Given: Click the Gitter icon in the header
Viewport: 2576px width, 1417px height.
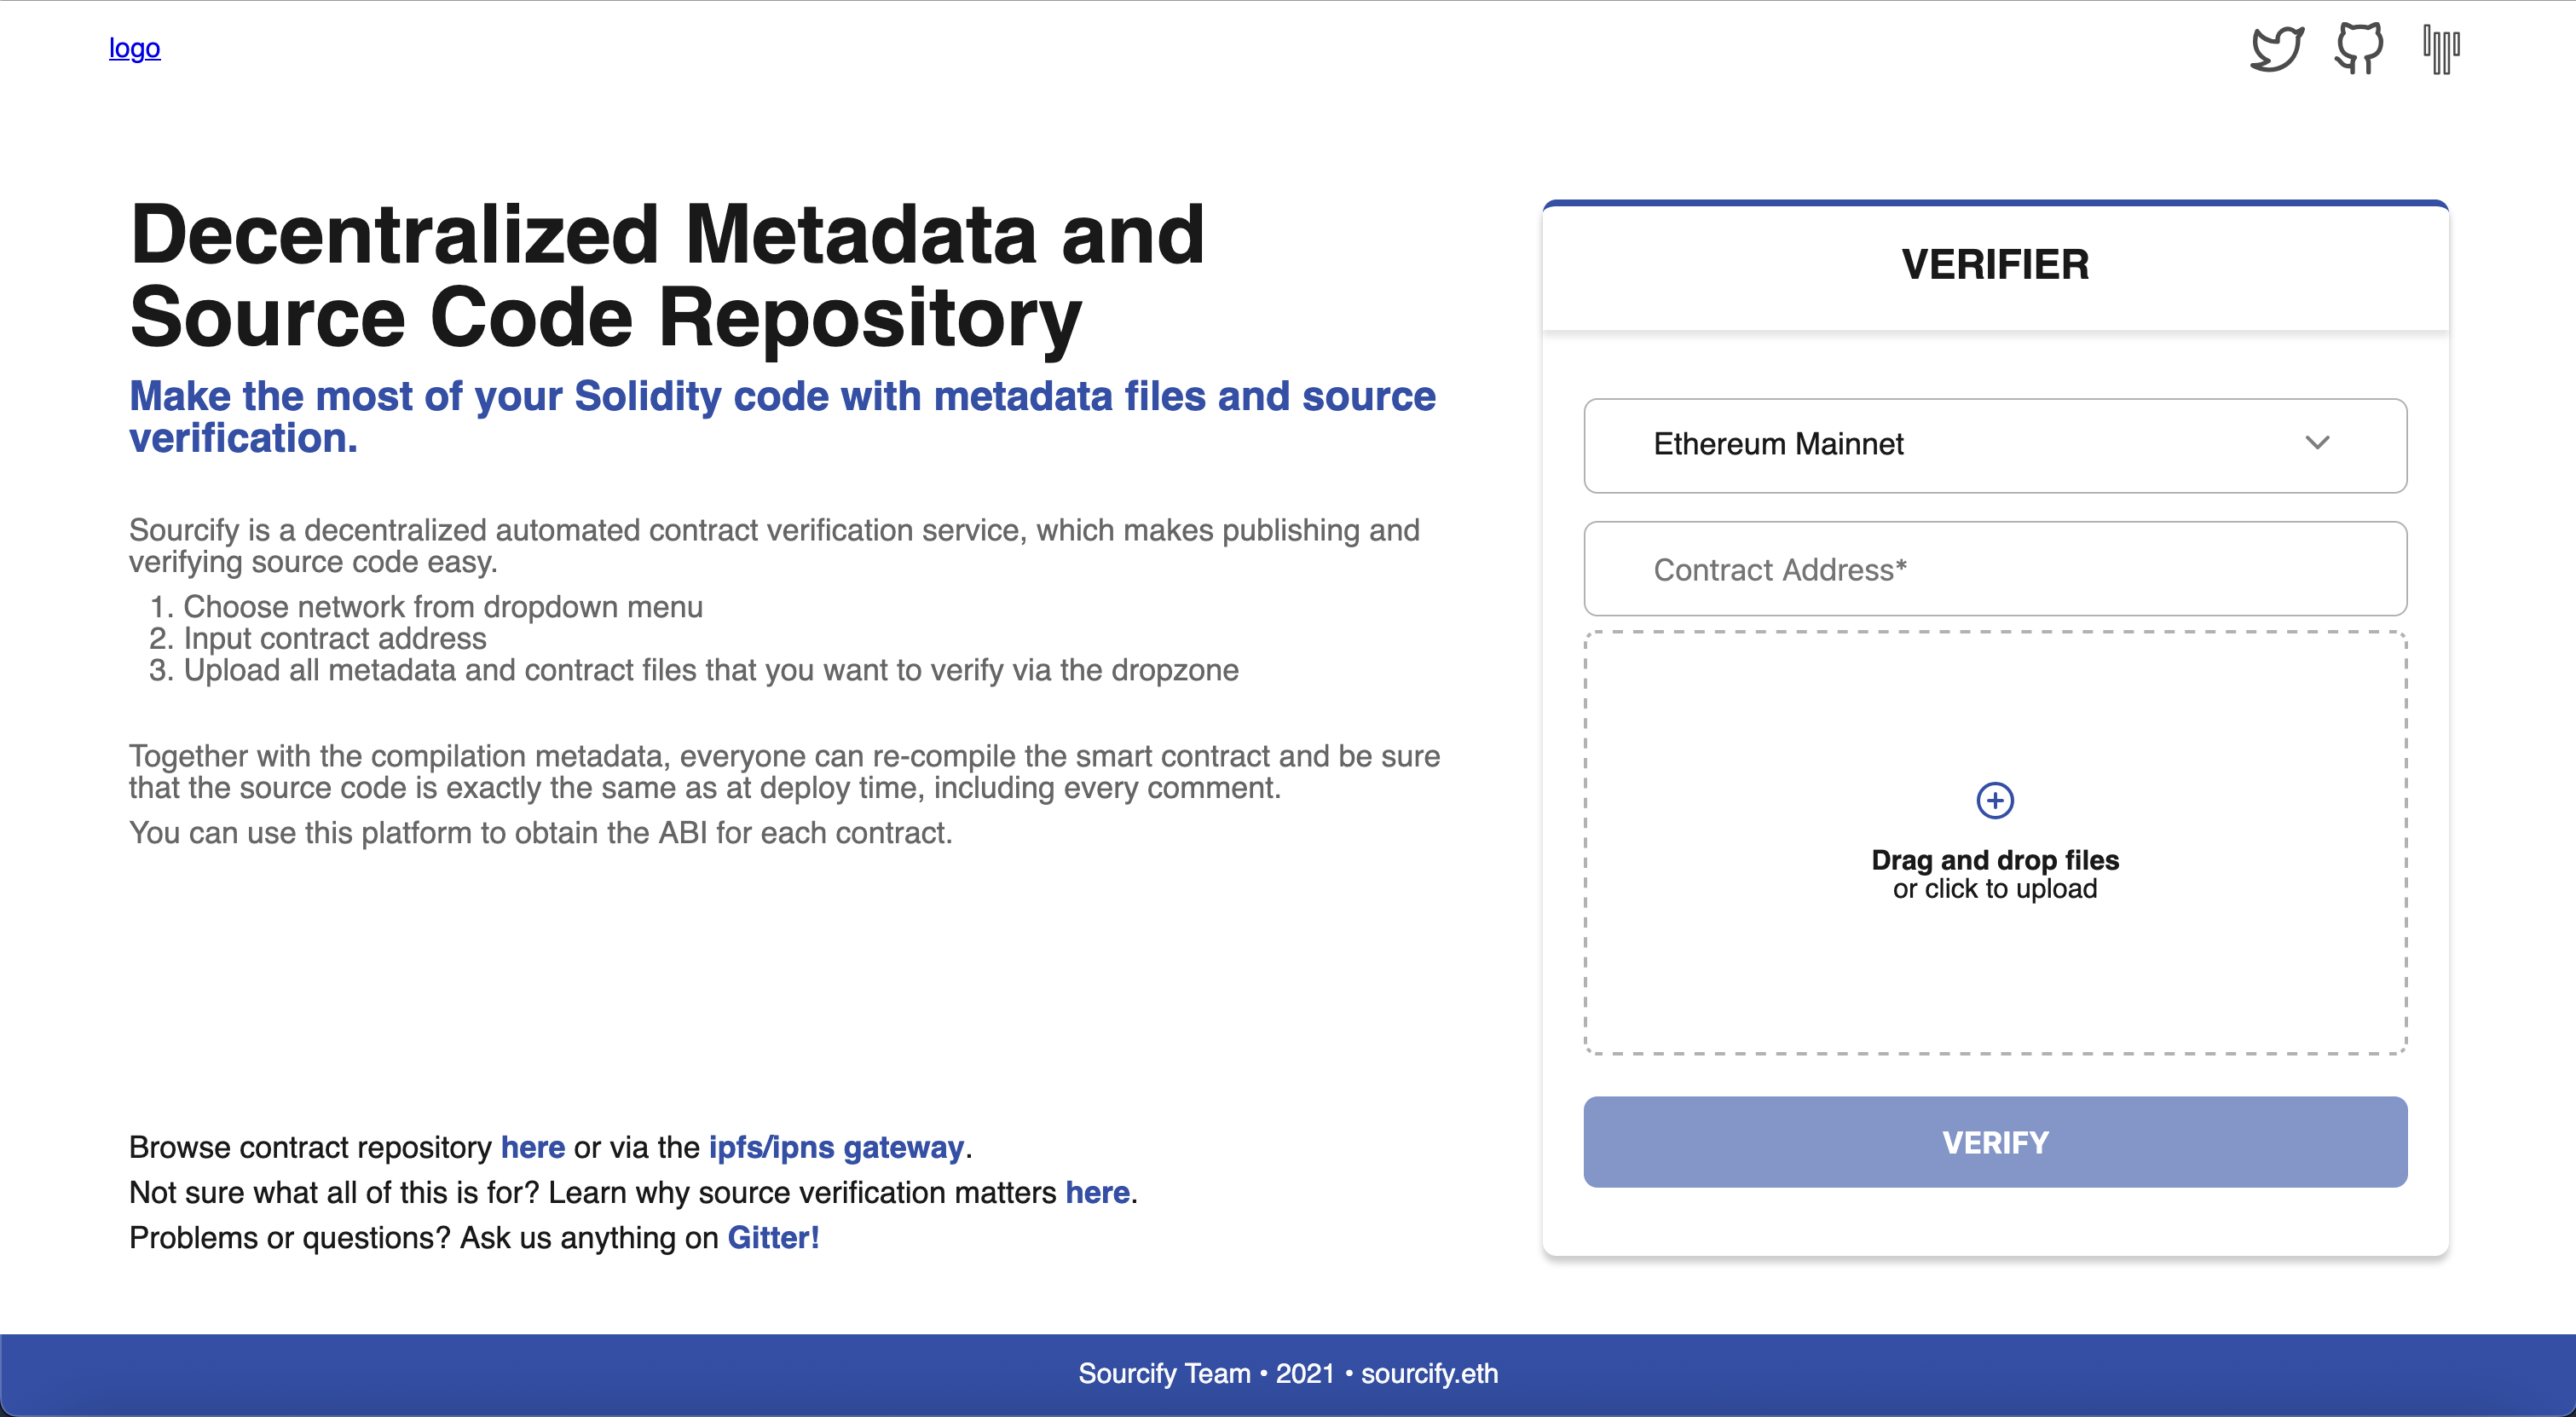Looking at the screenshot, I should tap(2440, 49).
